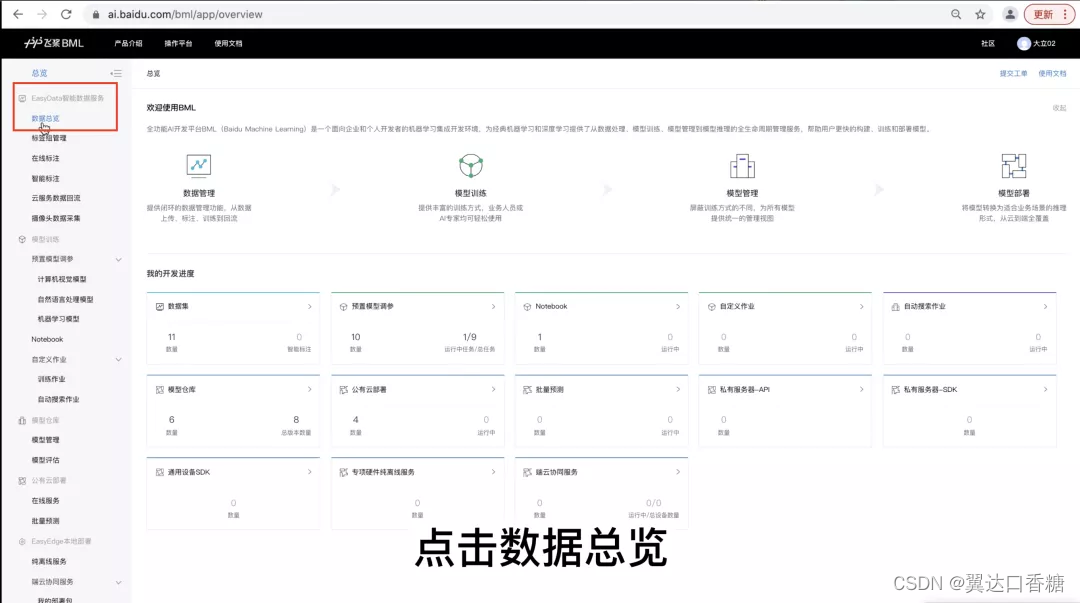Click the 私有服务器-SDK card icon

pyautogui.click(x=895, y=390)
